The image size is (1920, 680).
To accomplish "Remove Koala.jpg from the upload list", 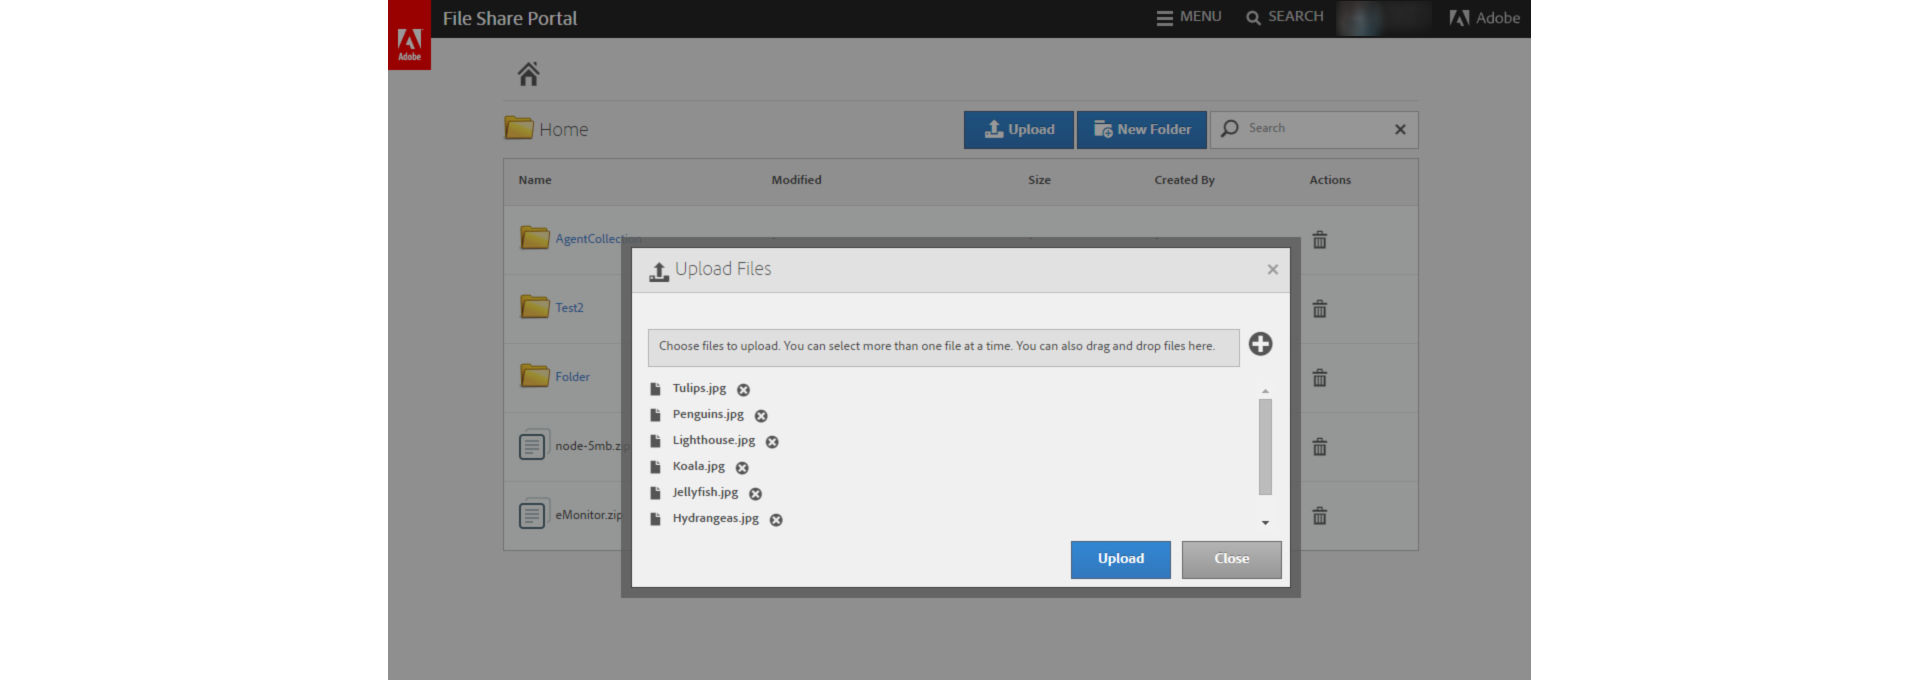I will [x=742, y=468].
